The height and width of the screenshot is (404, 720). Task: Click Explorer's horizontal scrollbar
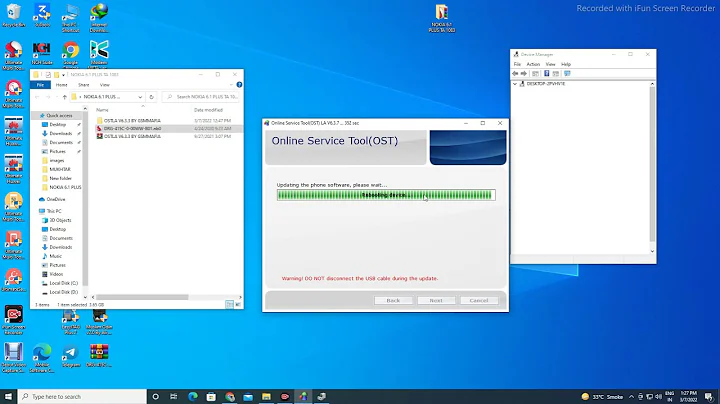pos(142,297)
